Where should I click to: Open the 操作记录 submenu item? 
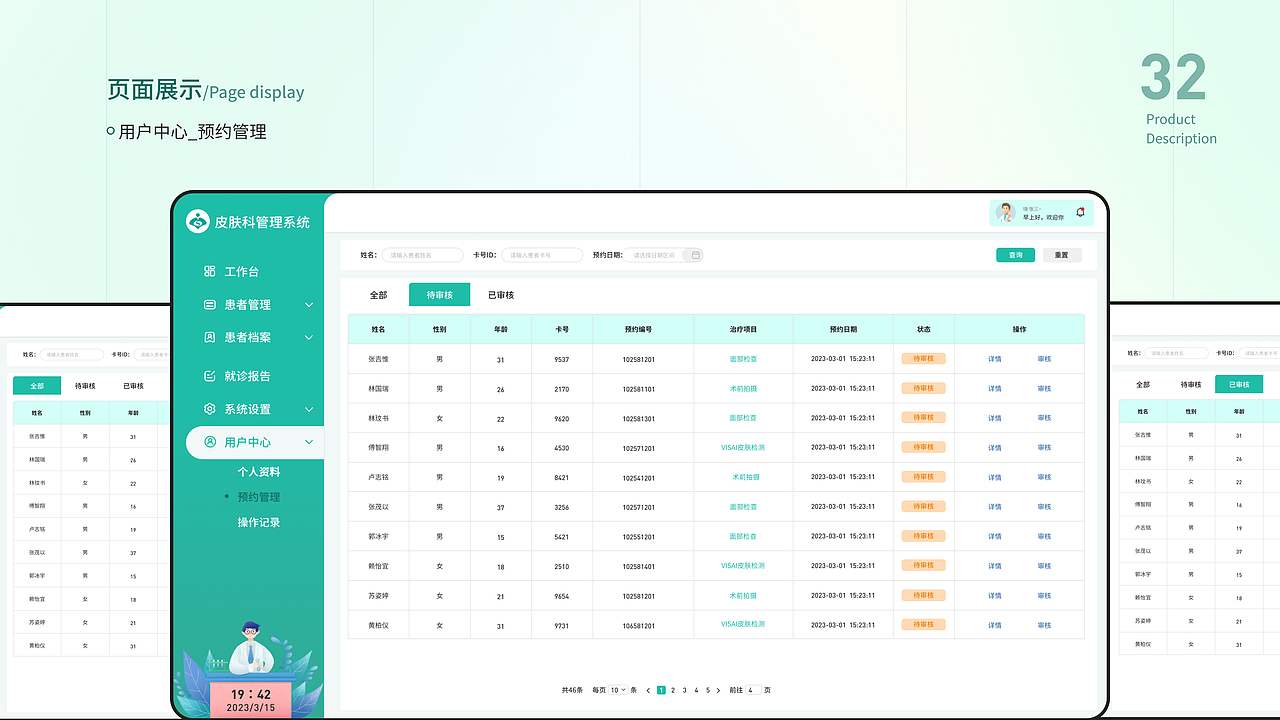[x=259, y=522]
